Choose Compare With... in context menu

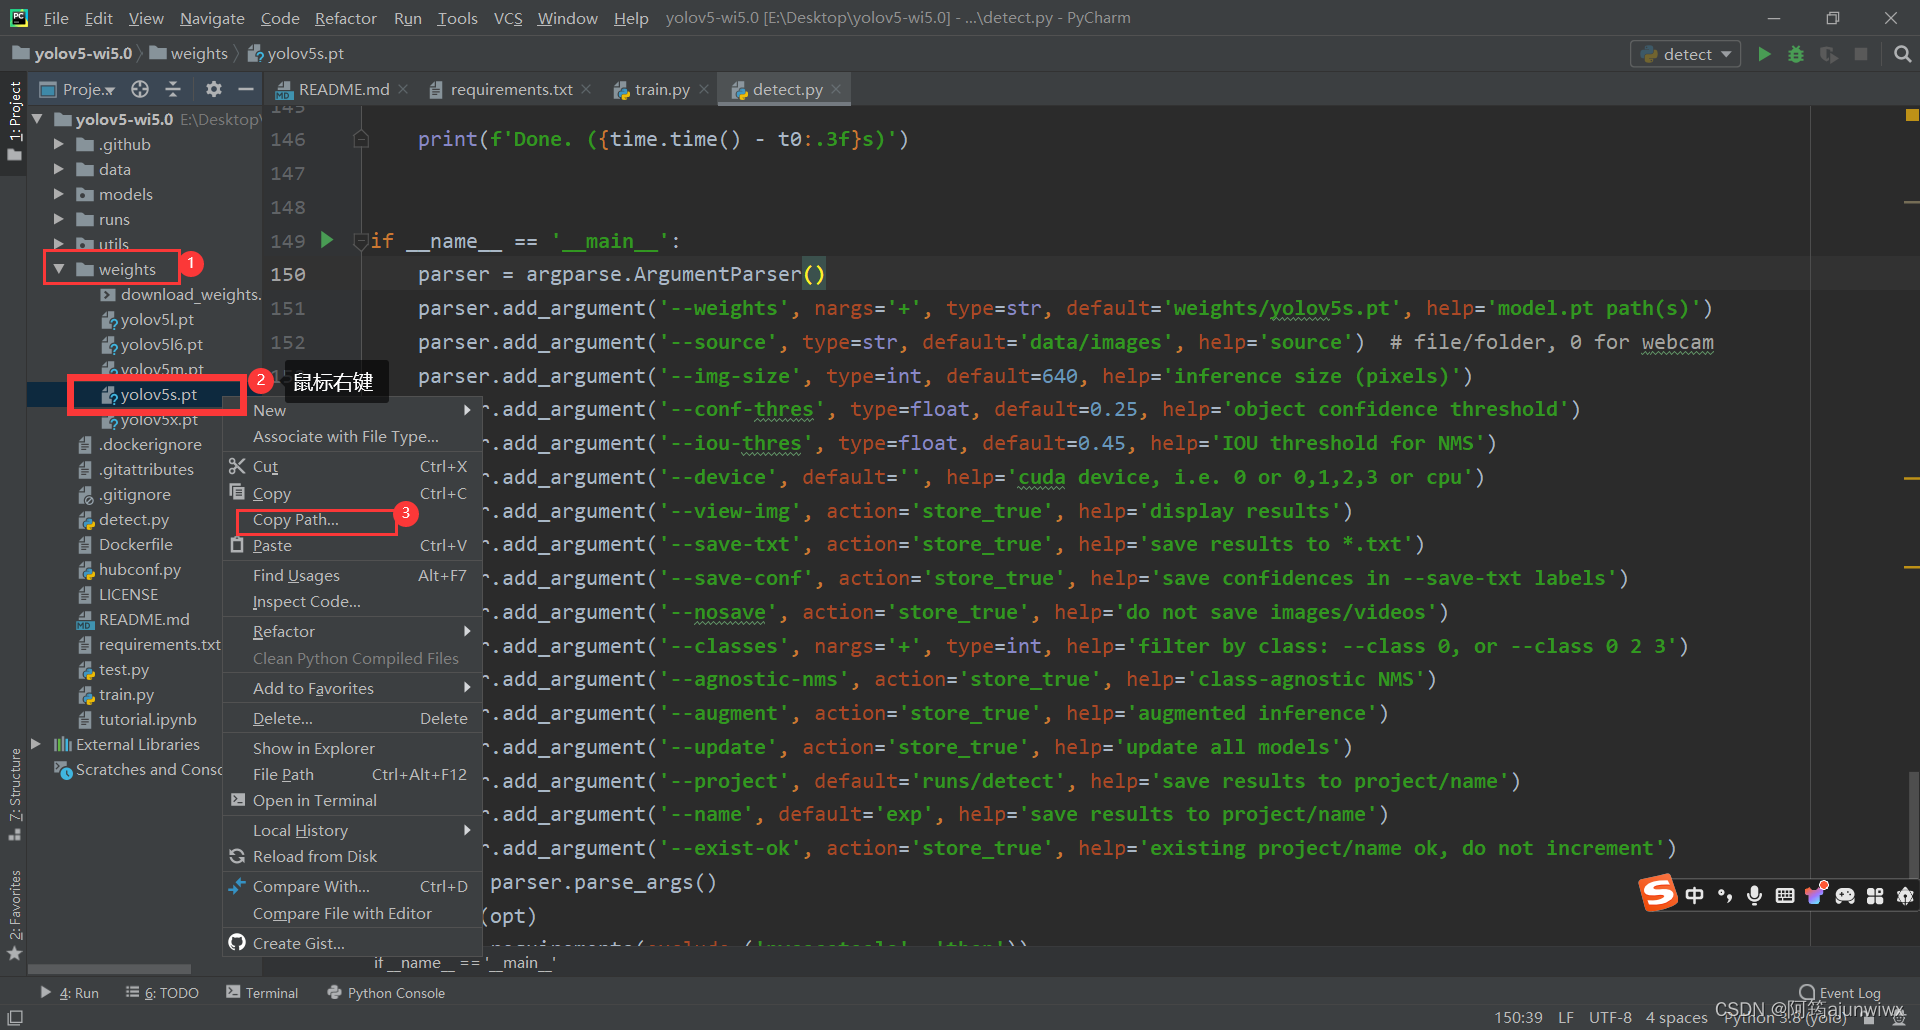(x=351, y=886)
